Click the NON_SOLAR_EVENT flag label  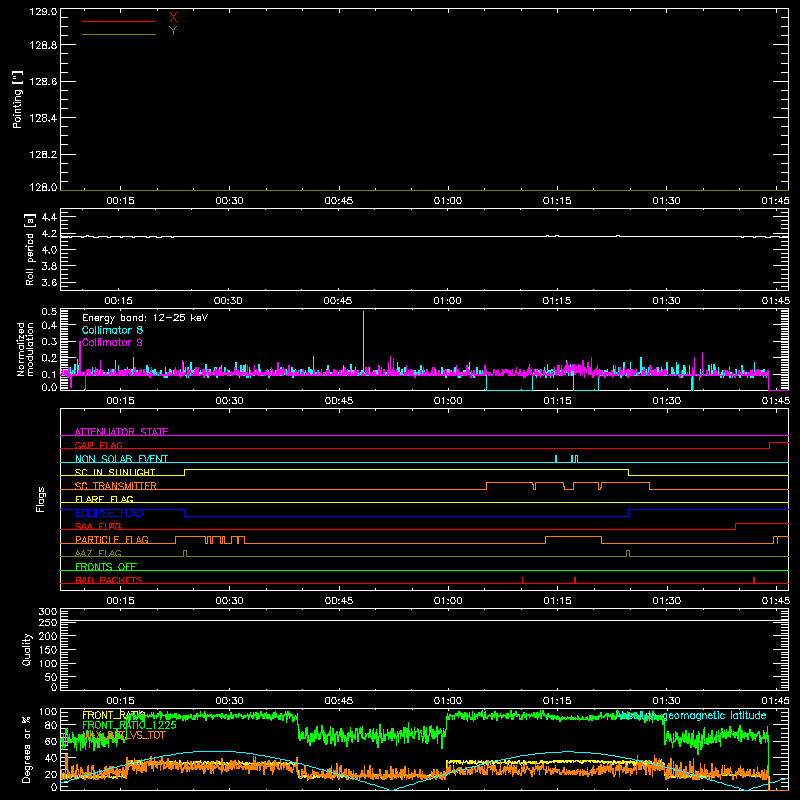[x=121, y=459]
